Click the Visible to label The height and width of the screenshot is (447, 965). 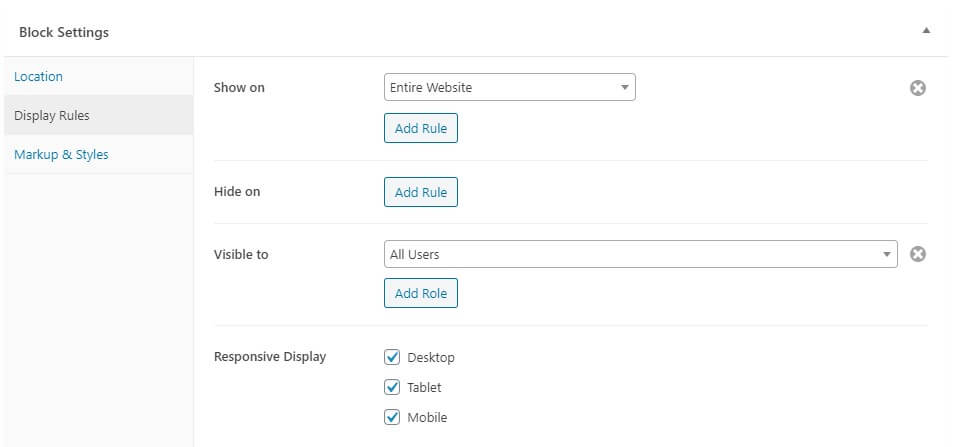(241, 254)
